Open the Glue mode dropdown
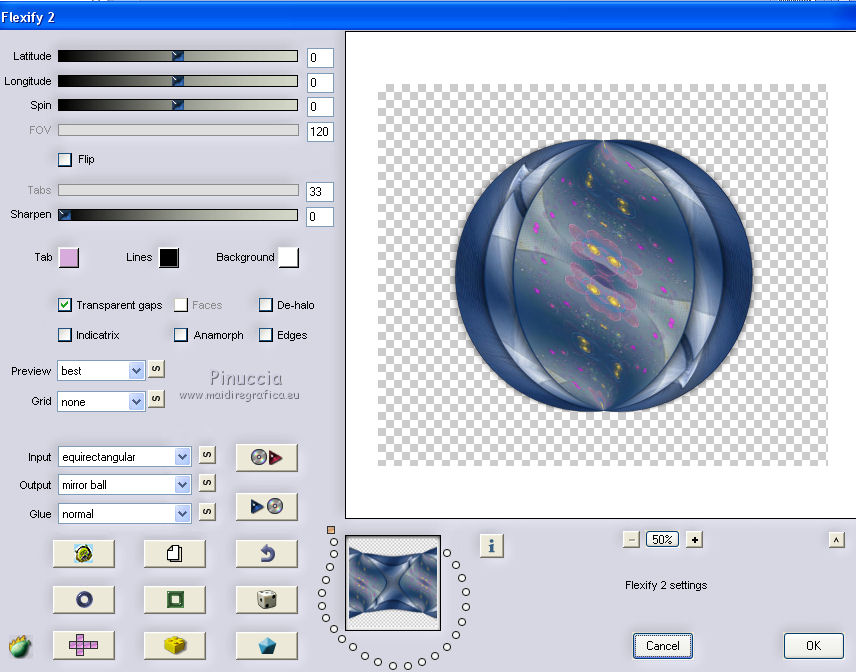 click(x=124, y=514)
